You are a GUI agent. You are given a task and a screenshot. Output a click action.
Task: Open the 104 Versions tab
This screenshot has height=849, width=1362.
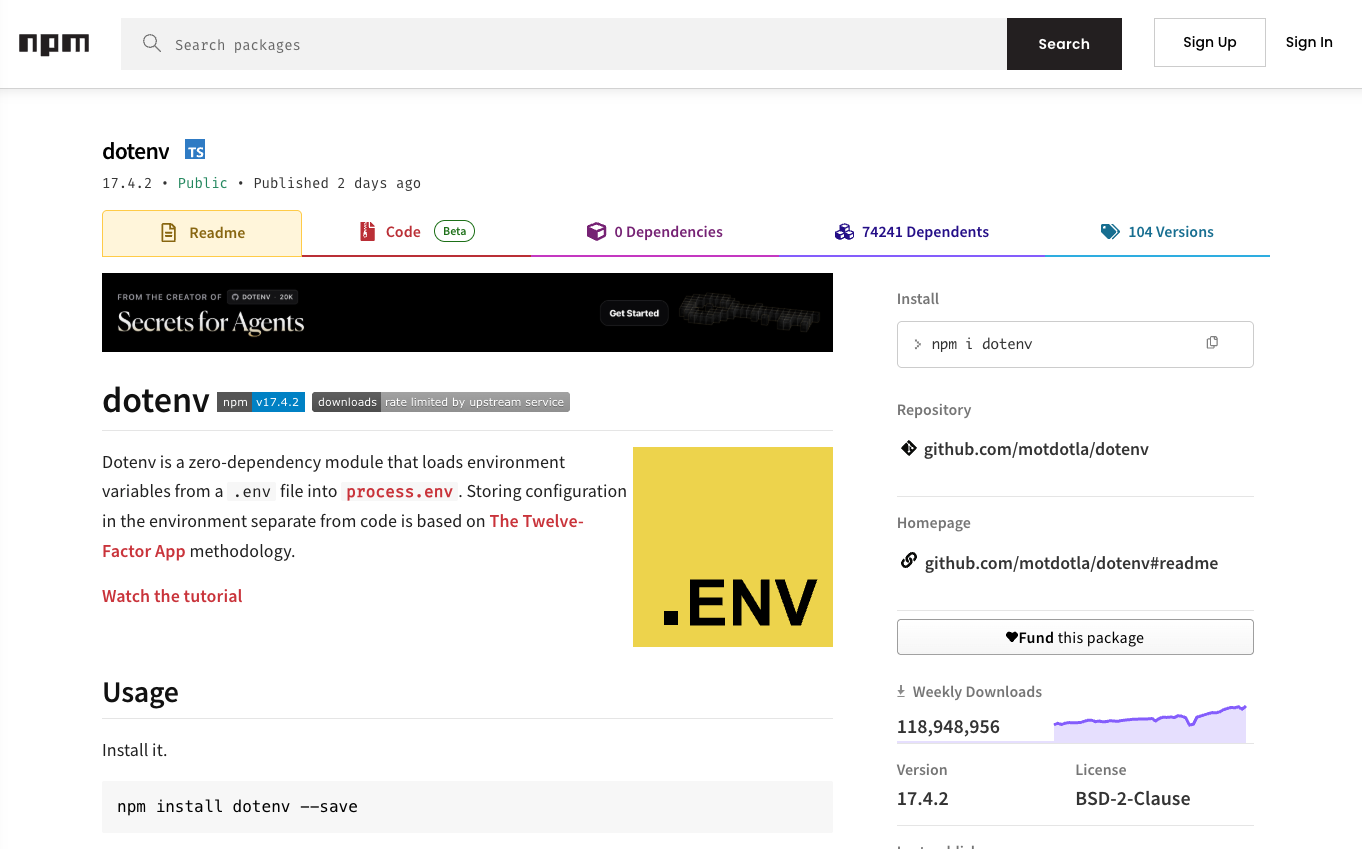pos(1157,232)
